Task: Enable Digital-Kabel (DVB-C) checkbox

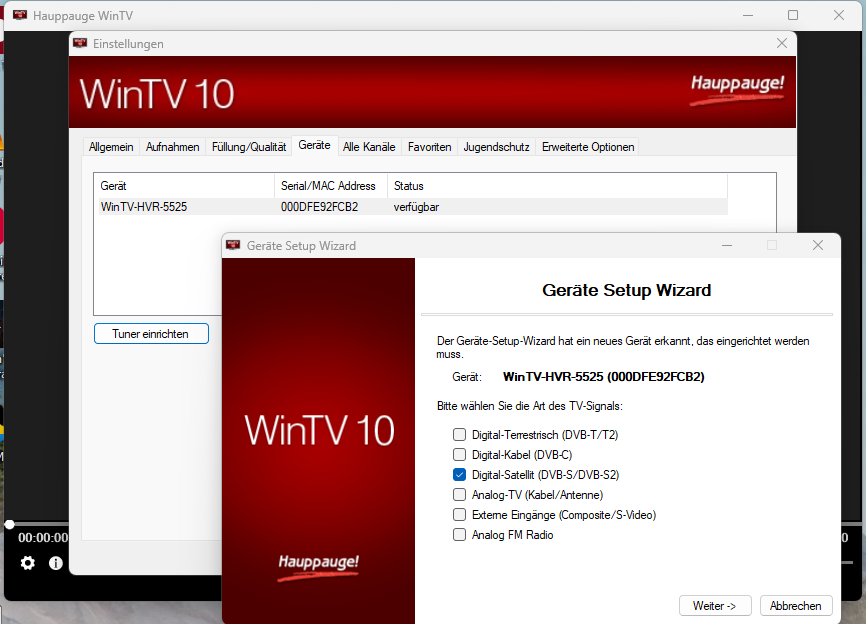Action: 460,454
